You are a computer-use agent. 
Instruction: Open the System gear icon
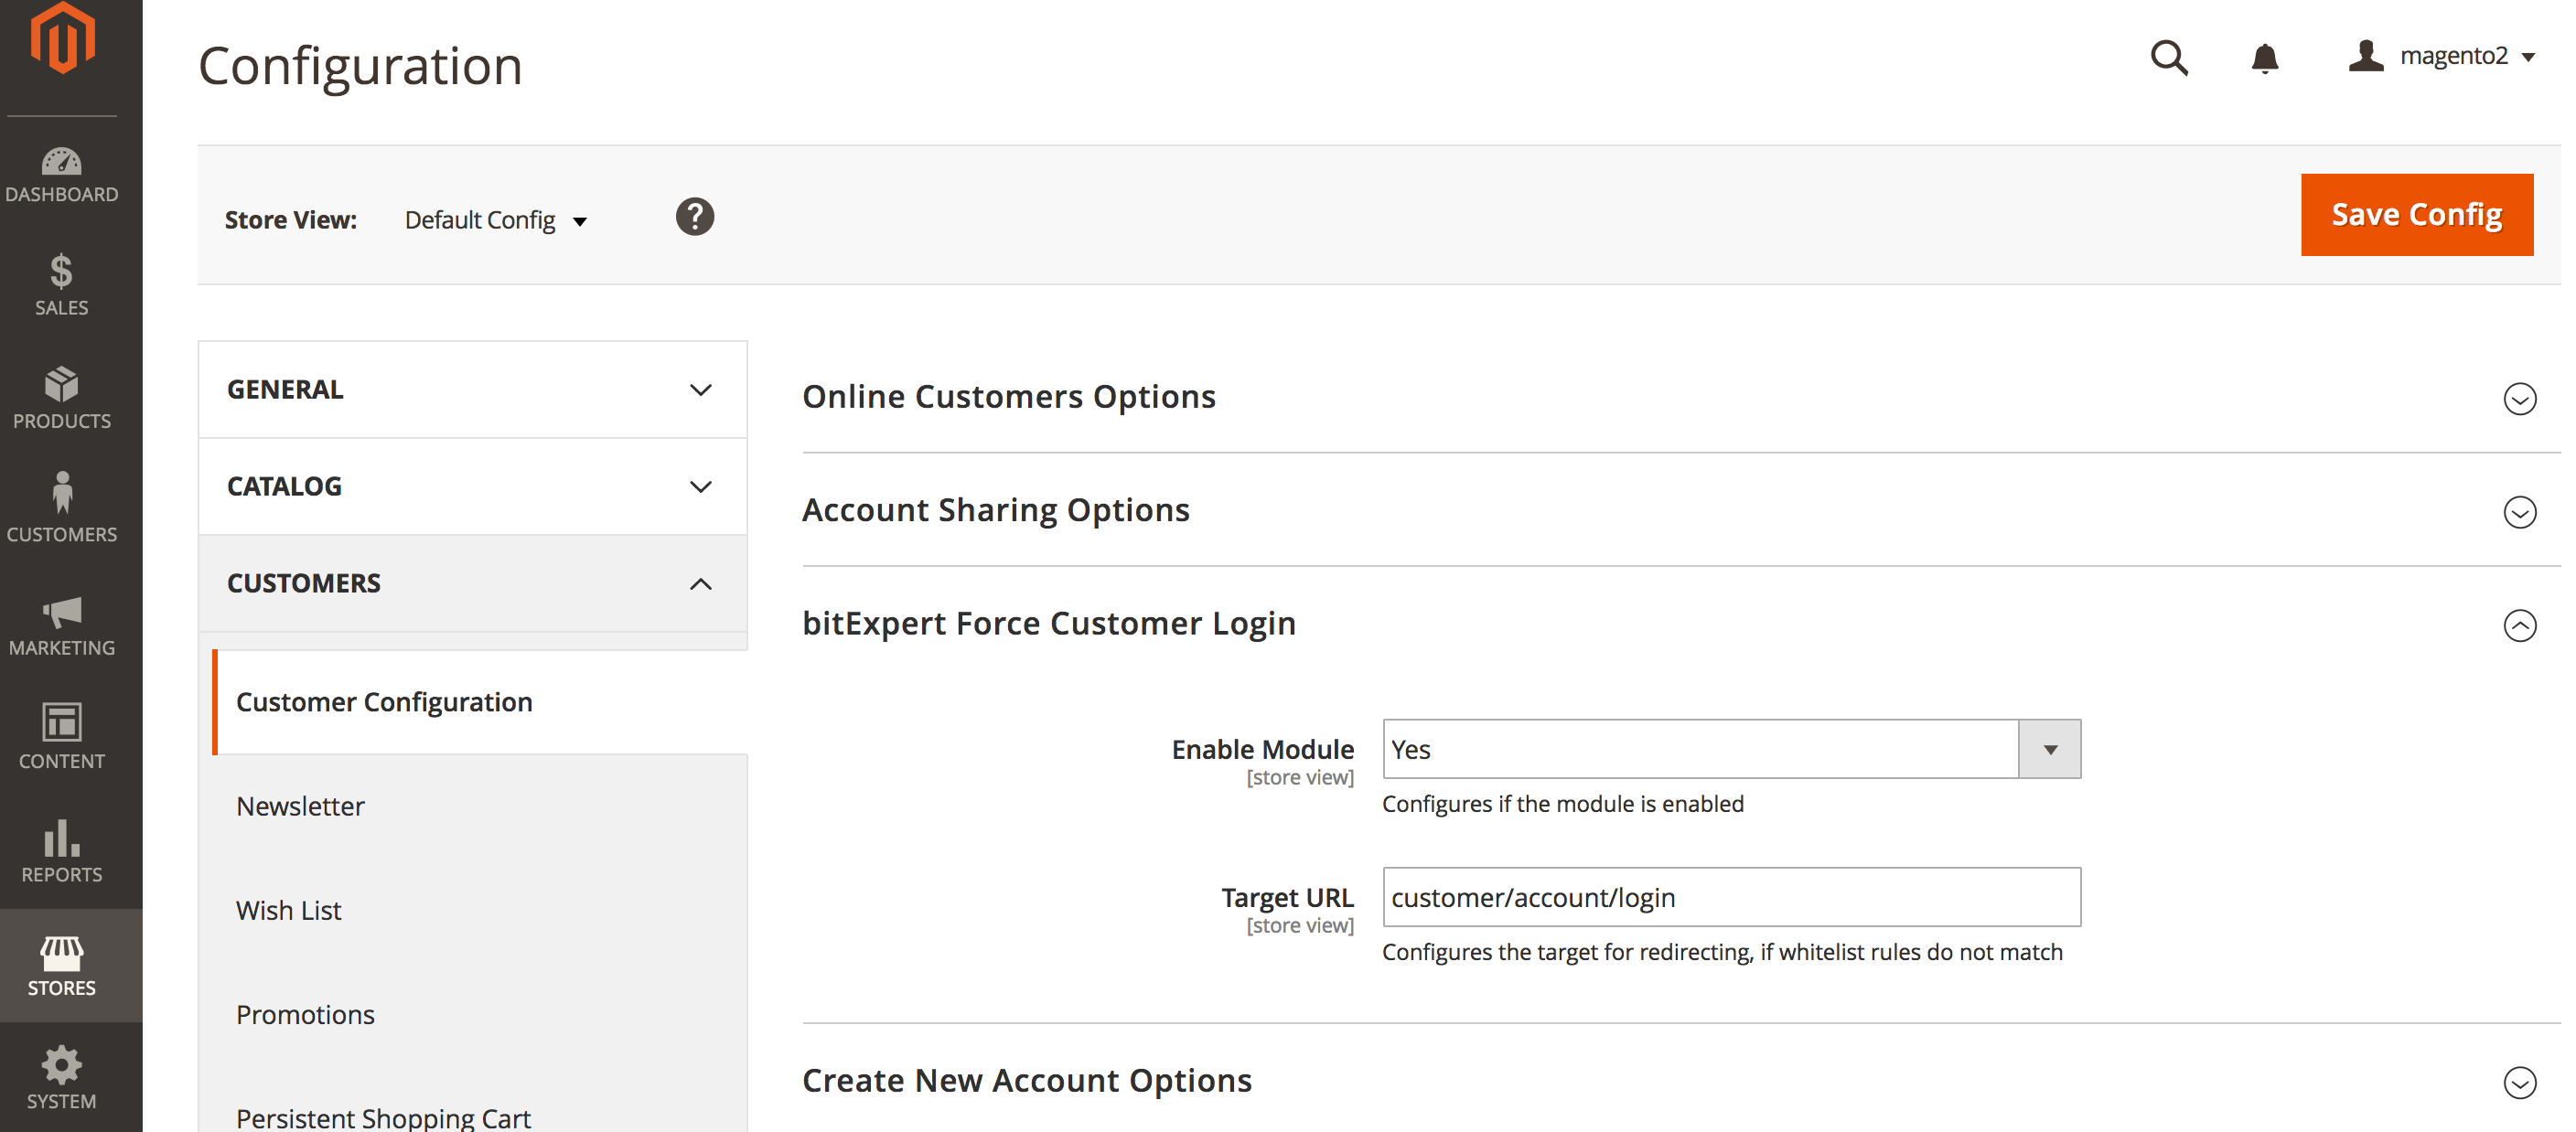click(61, 1078)
